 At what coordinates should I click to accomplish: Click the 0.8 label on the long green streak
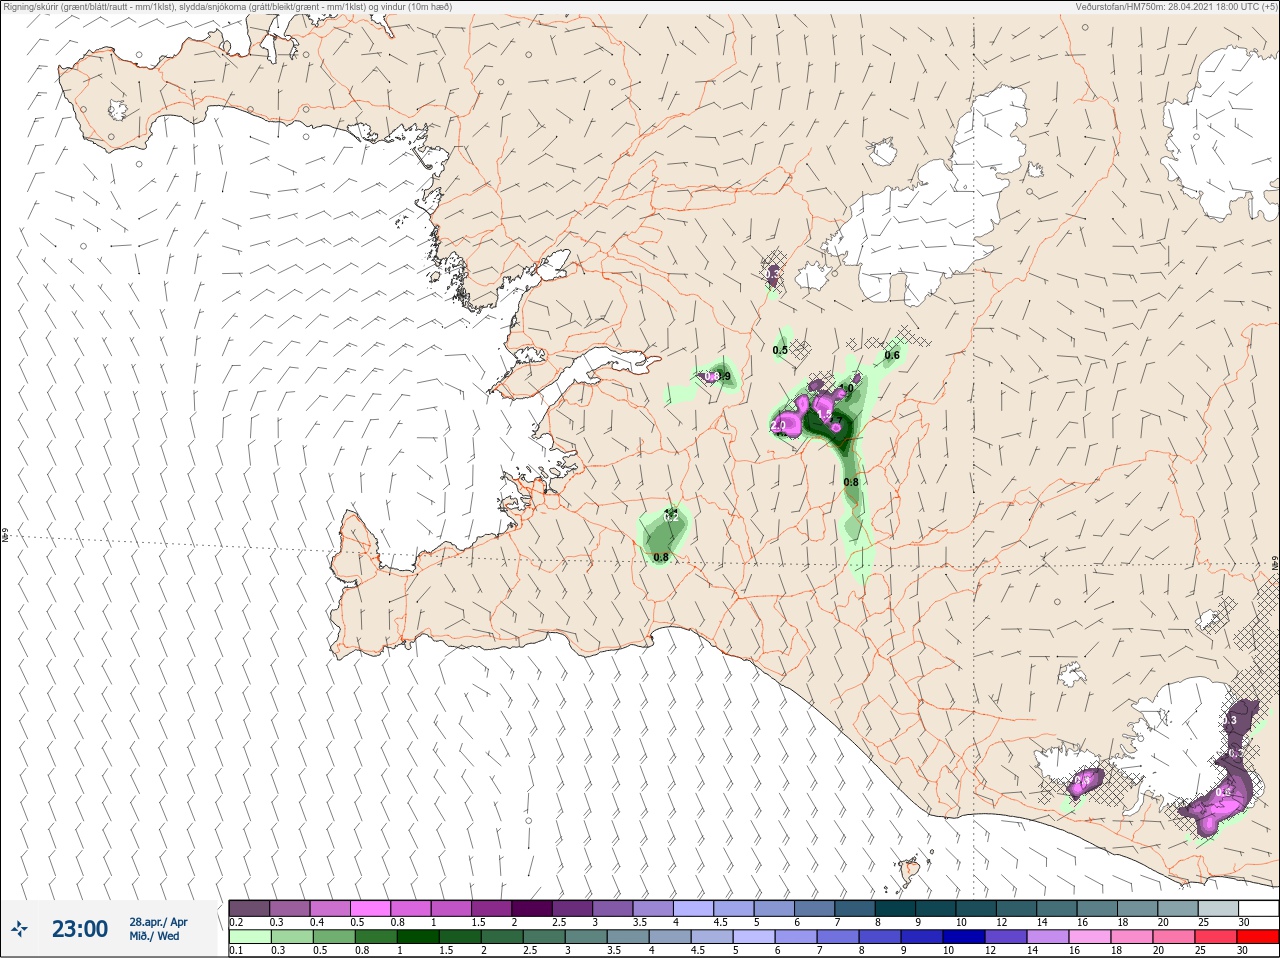tap(851, 482)
